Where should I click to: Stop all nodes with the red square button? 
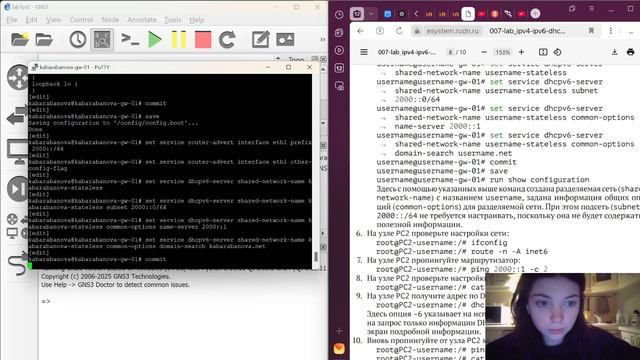pos(203,40)
